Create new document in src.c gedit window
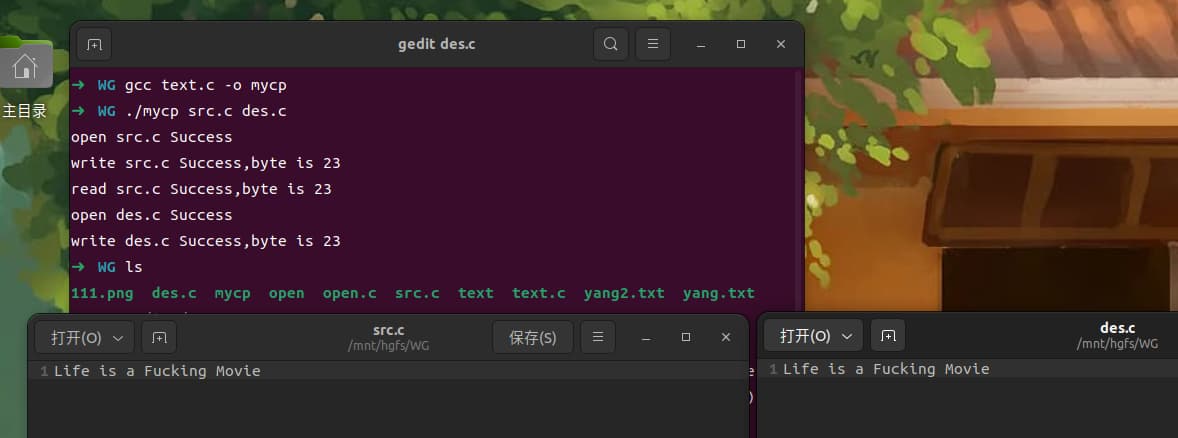This screenshot has height=438, width=1178. click(159, 338)
